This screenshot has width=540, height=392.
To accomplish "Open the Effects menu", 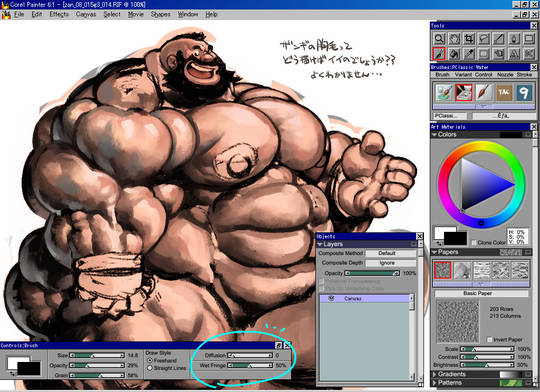I will (x=59, y=14).
